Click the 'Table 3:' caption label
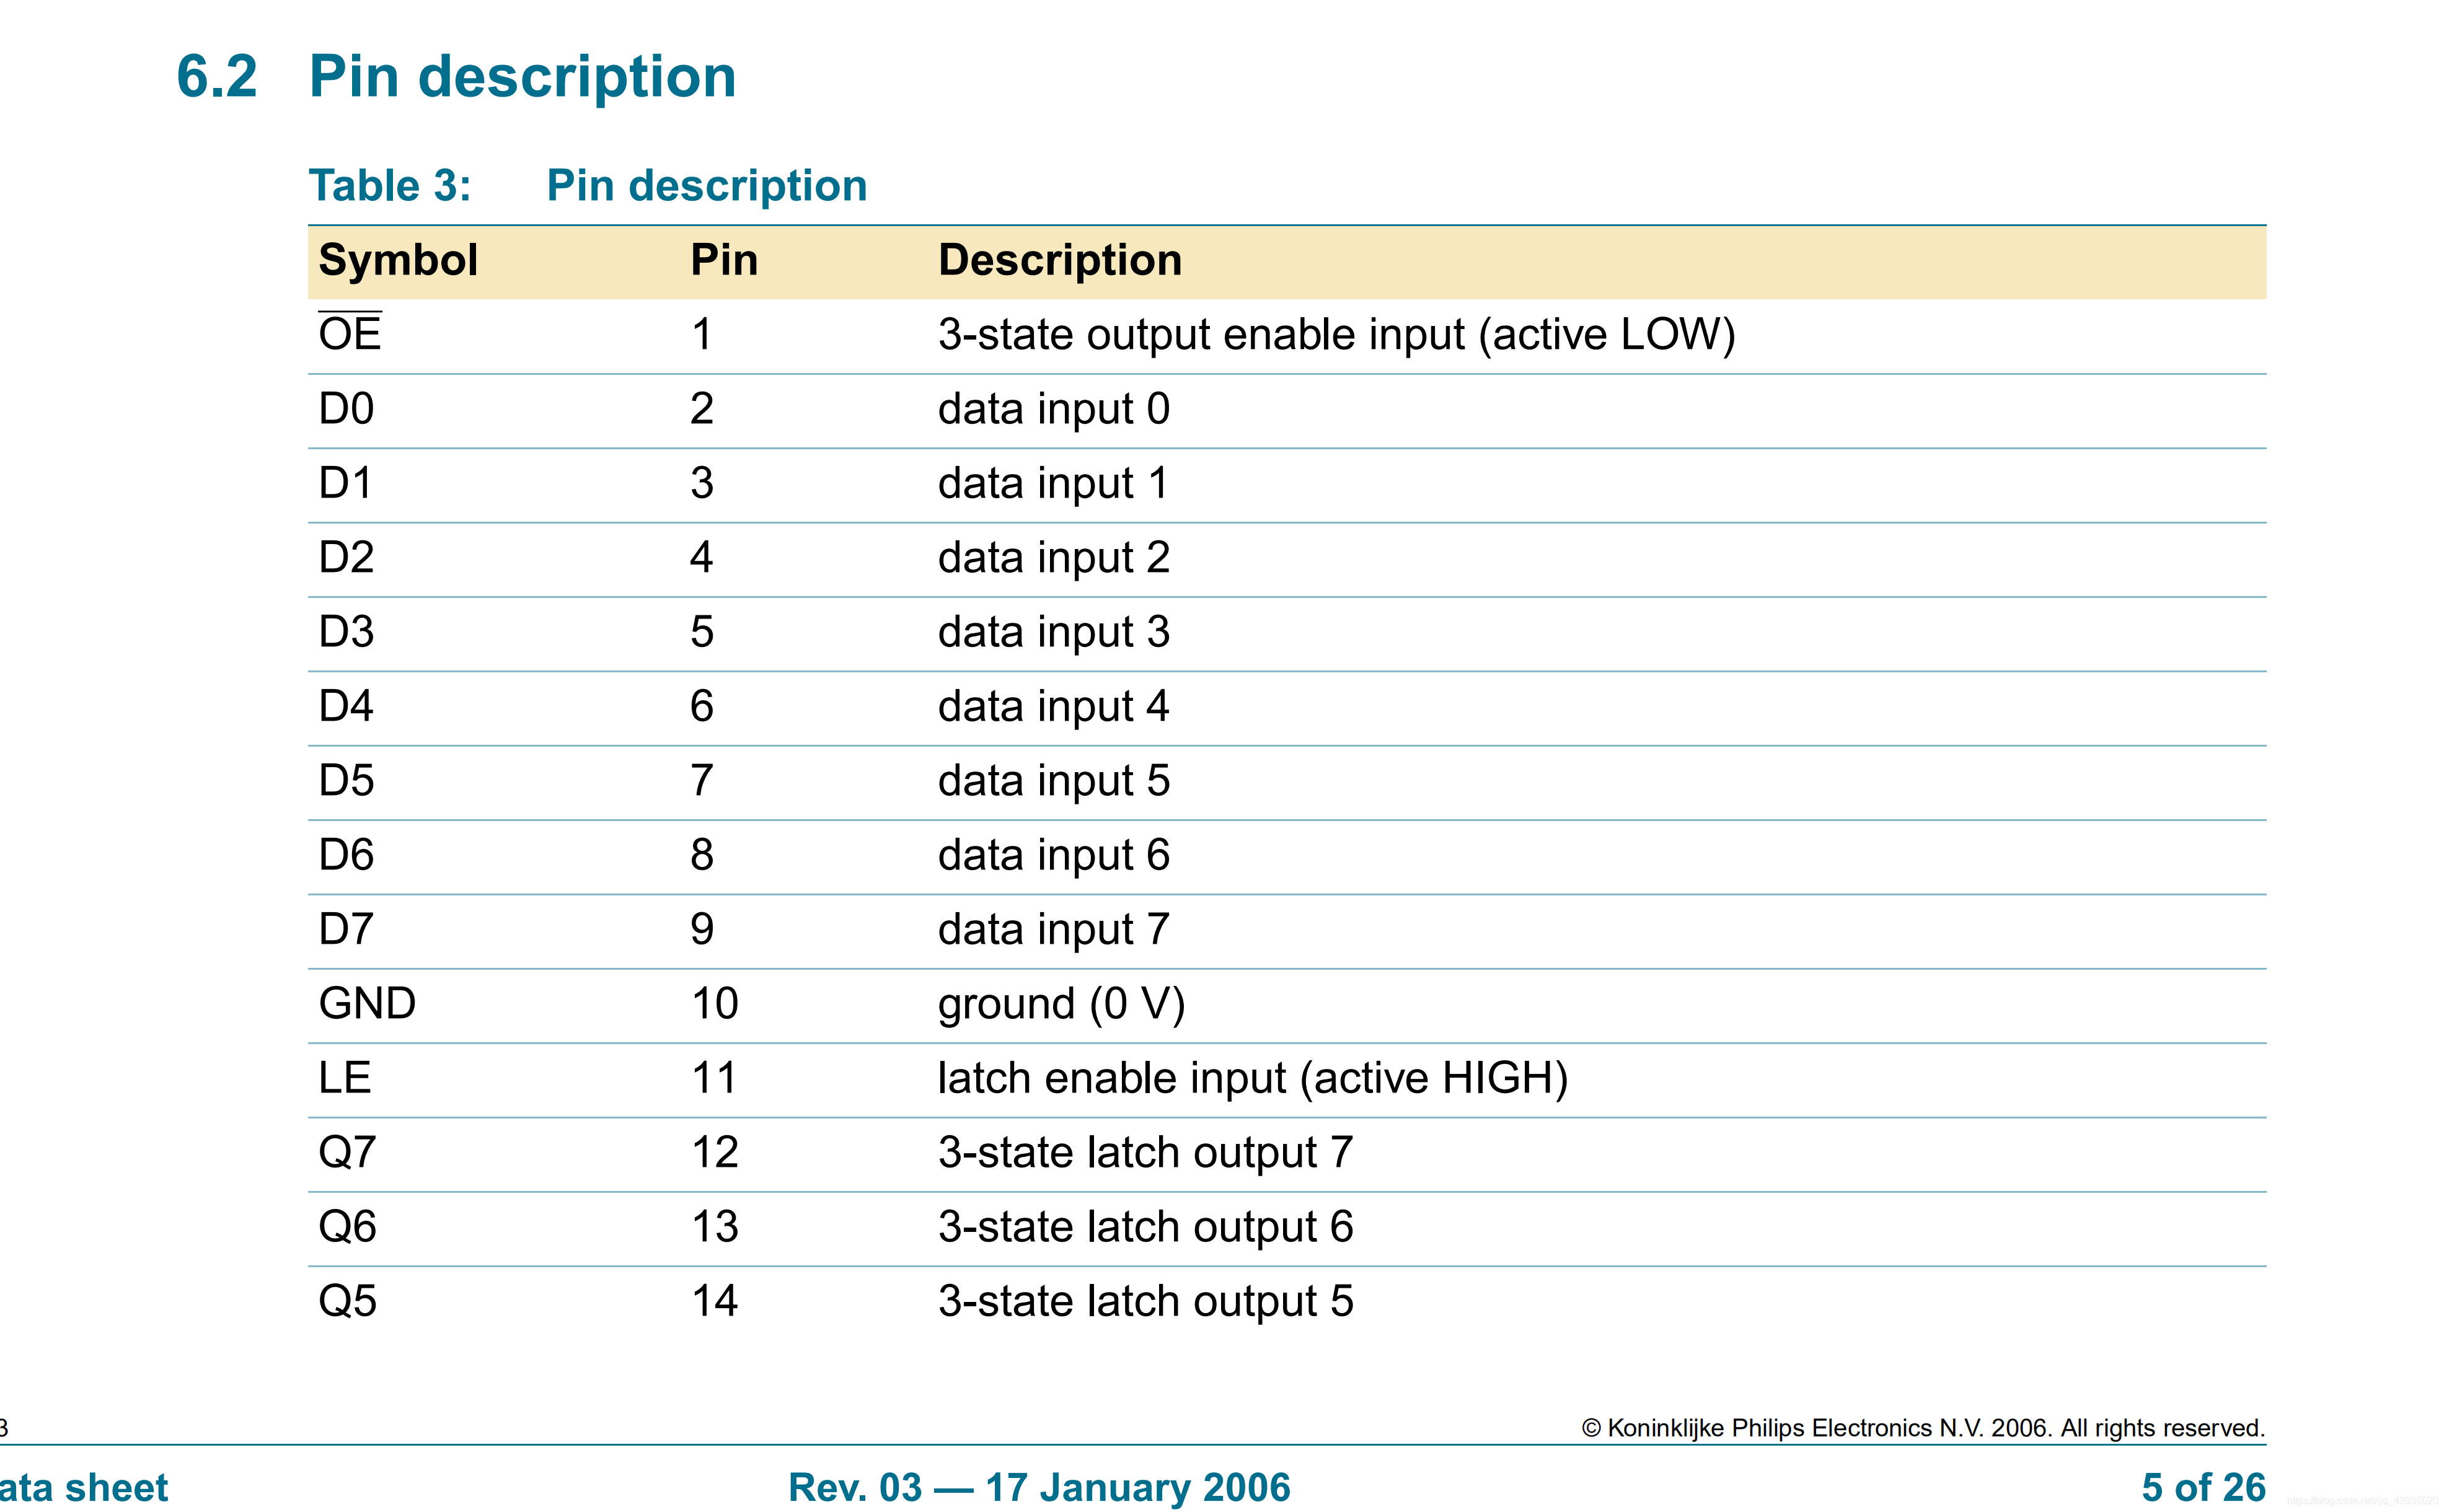This screenshot has height=1512, width=2444. click(x=390, y=186)
